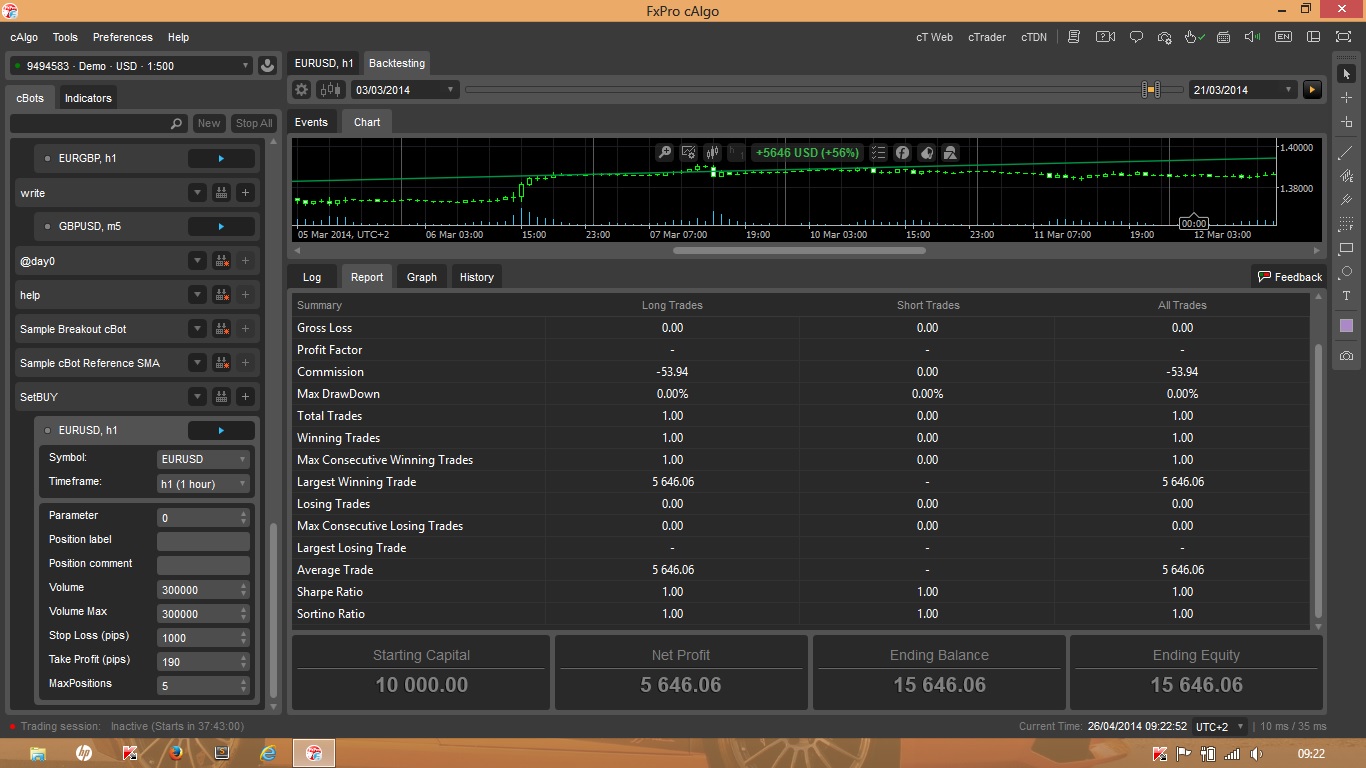Image resolution: width=1366 pixels, height=768 pixels.
Task: Open the Timeframe h1 (1 hour) dropdown
Action: (203, 483)
